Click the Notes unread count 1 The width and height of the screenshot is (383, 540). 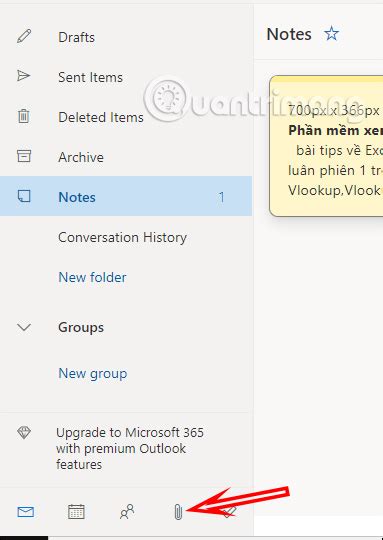pyautogui.click(x=221, y=197)
